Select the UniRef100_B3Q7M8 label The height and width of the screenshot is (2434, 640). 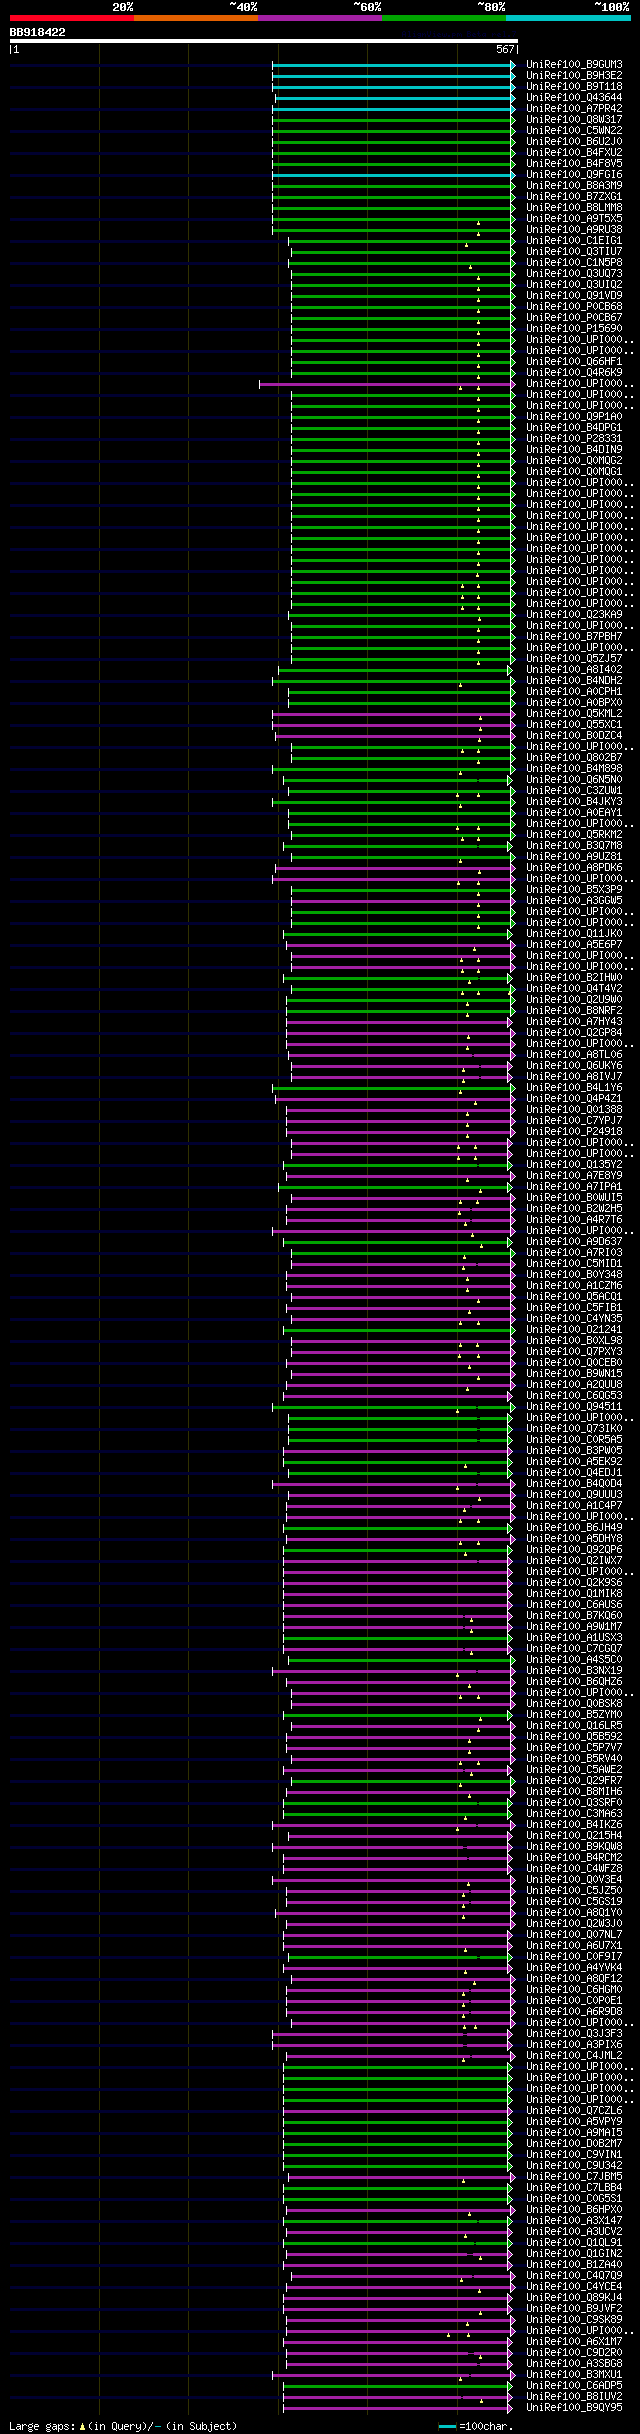574,846
